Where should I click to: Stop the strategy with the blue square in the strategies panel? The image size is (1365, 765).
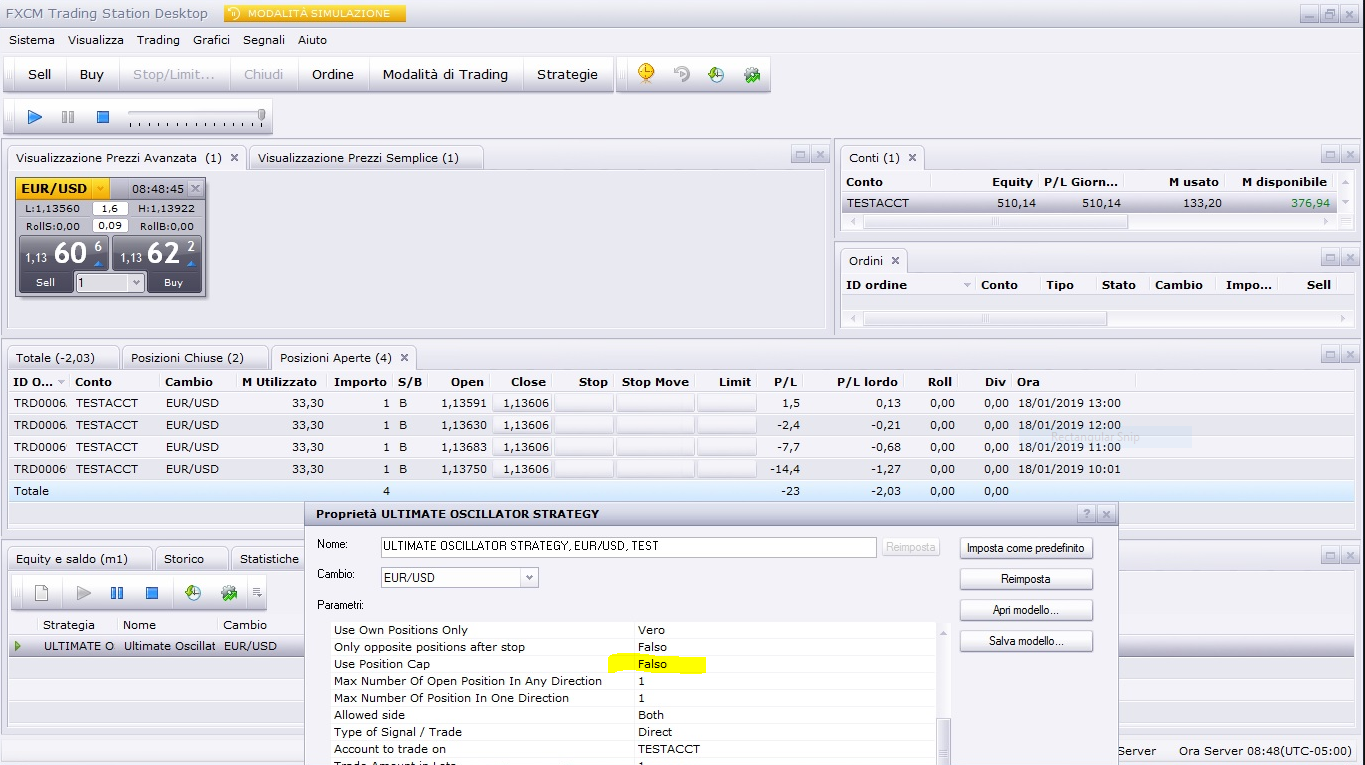152,593
